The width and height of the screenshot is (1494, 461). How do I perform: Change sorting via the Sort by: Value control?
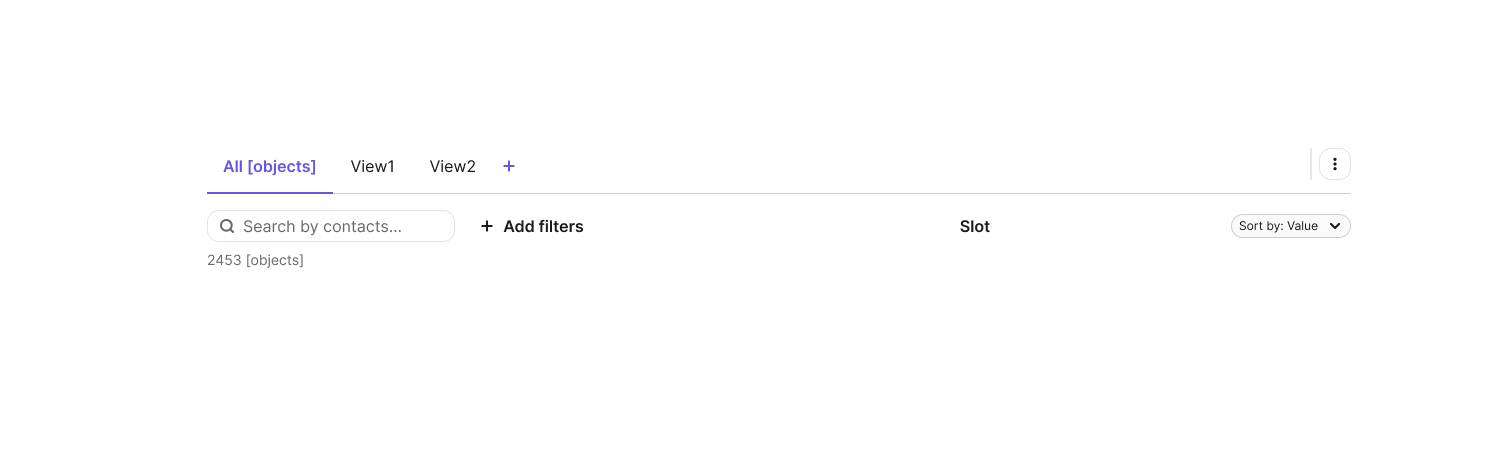[1291, 226]
